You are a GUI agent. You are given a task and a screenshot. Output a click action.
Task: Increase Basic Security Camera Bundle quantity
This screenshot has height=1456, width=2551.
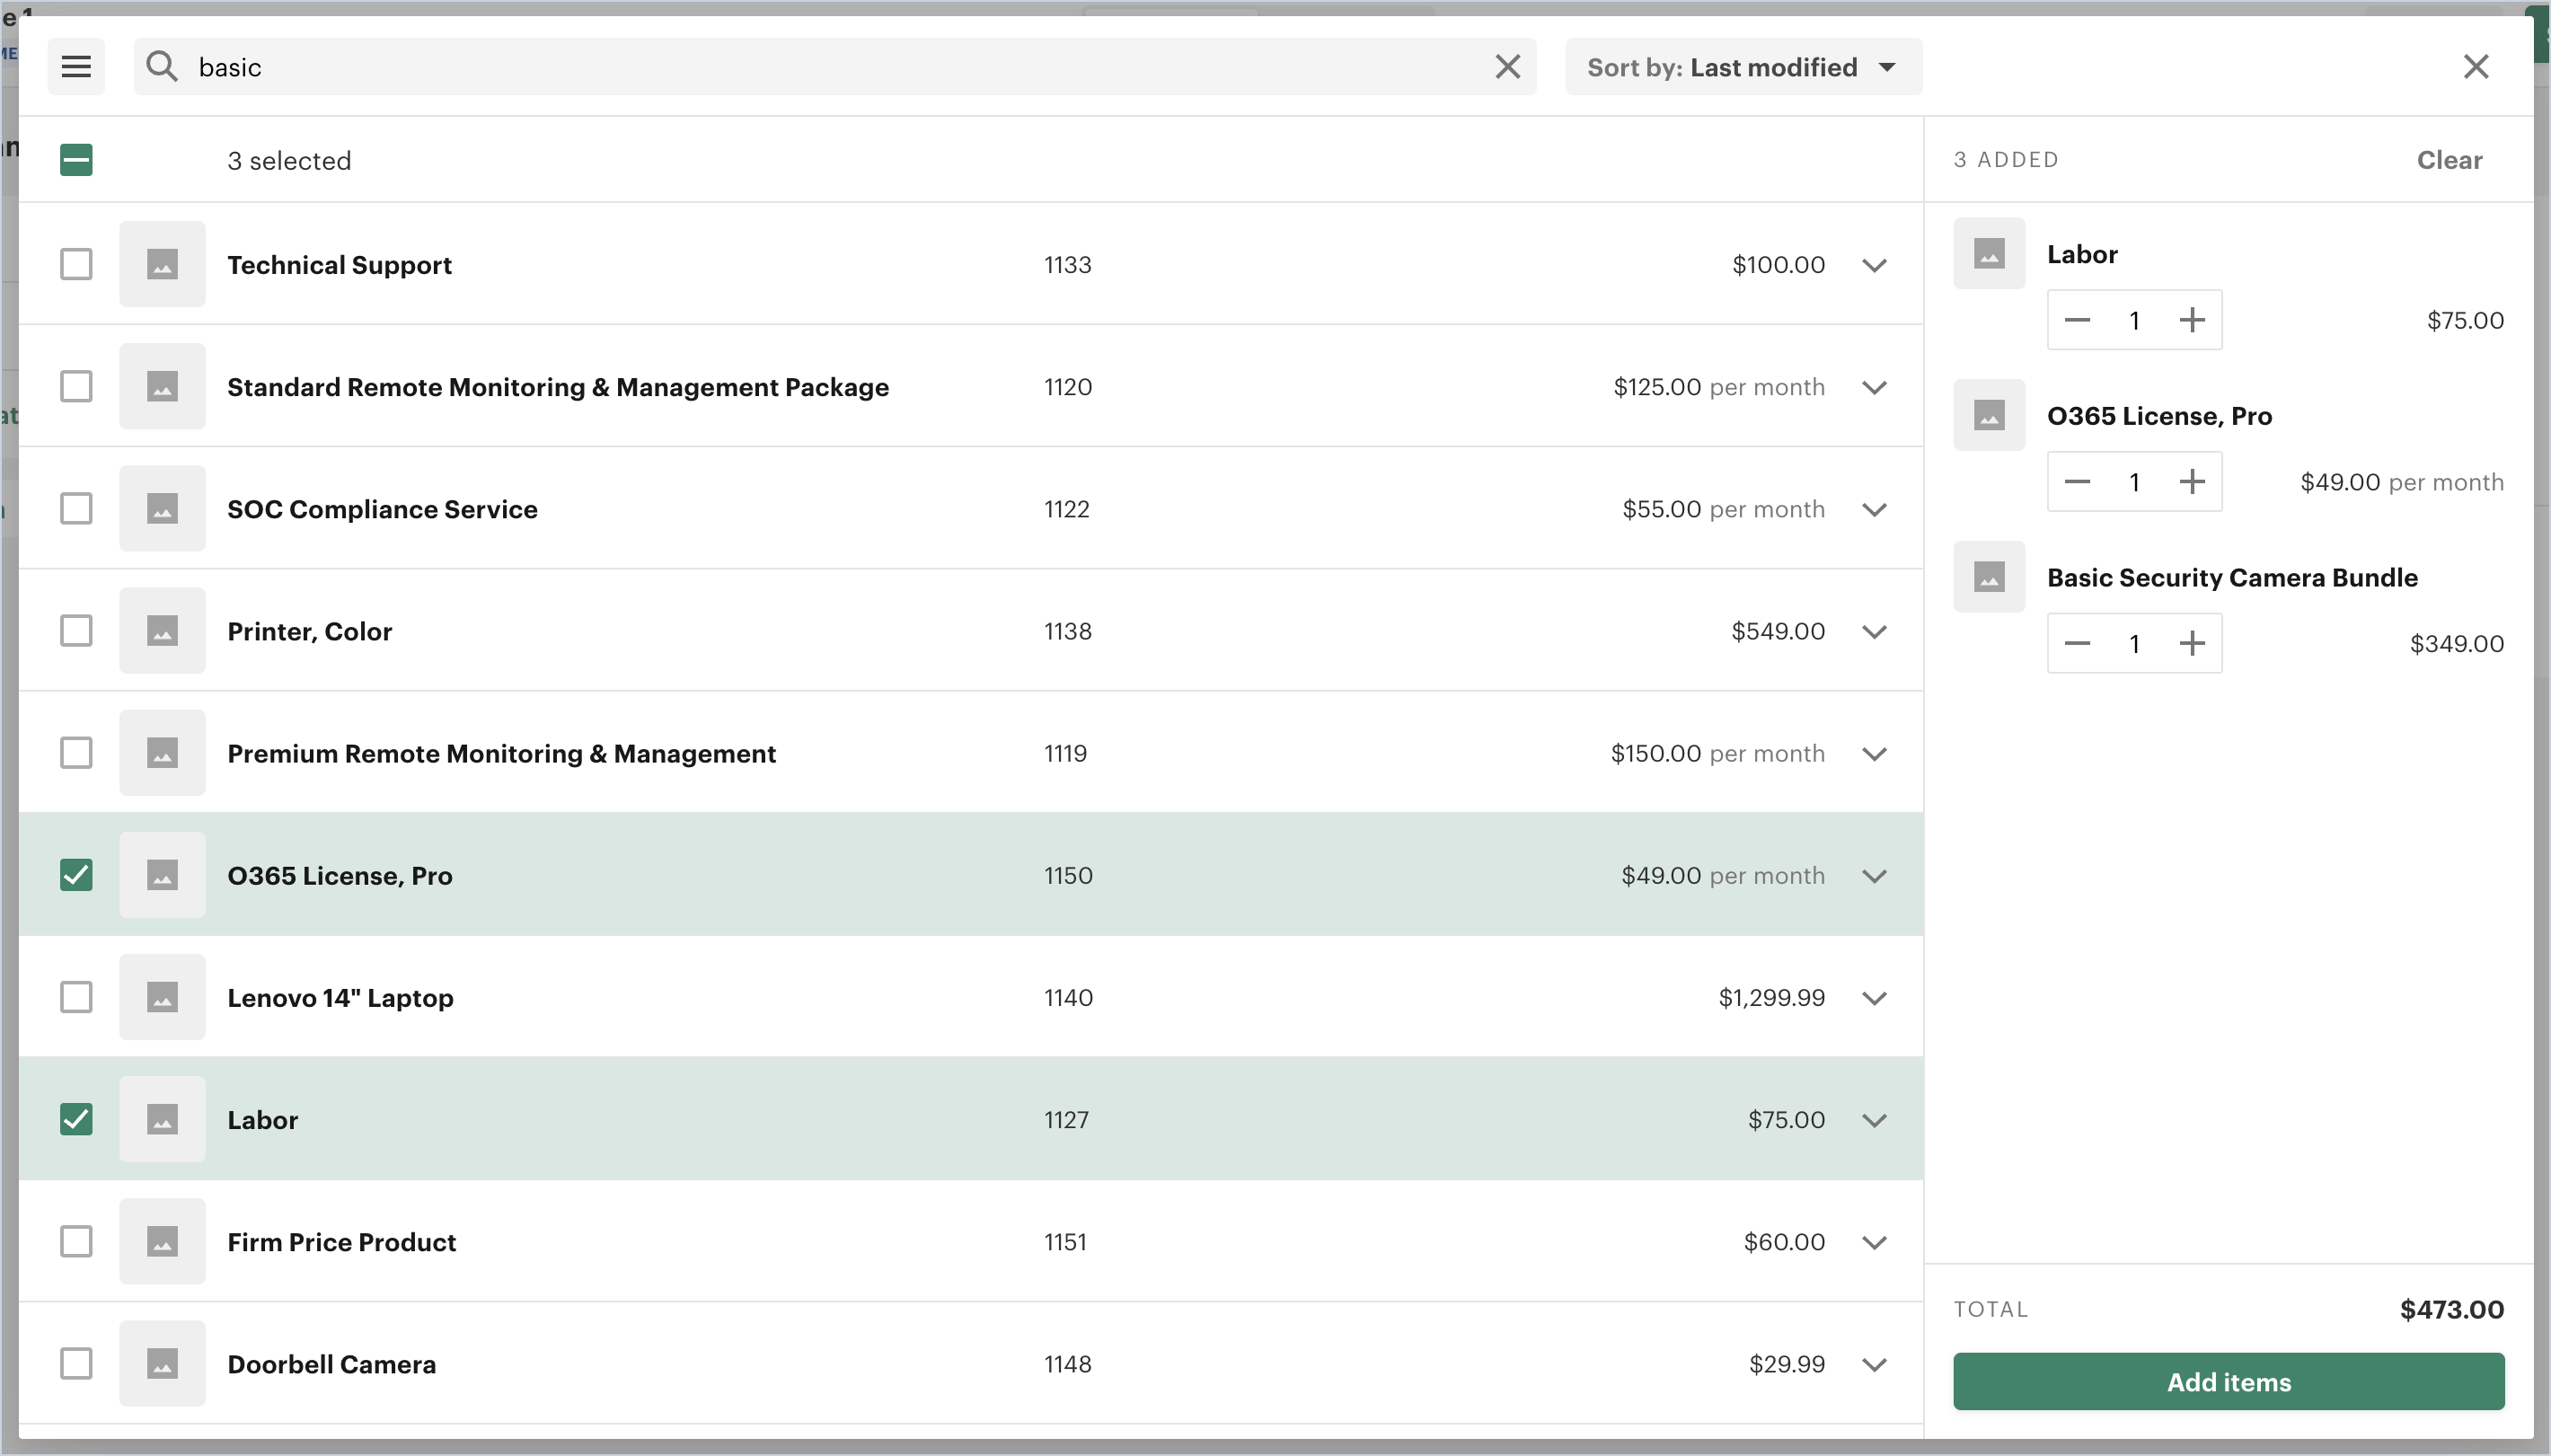(x=2191, y=643)
